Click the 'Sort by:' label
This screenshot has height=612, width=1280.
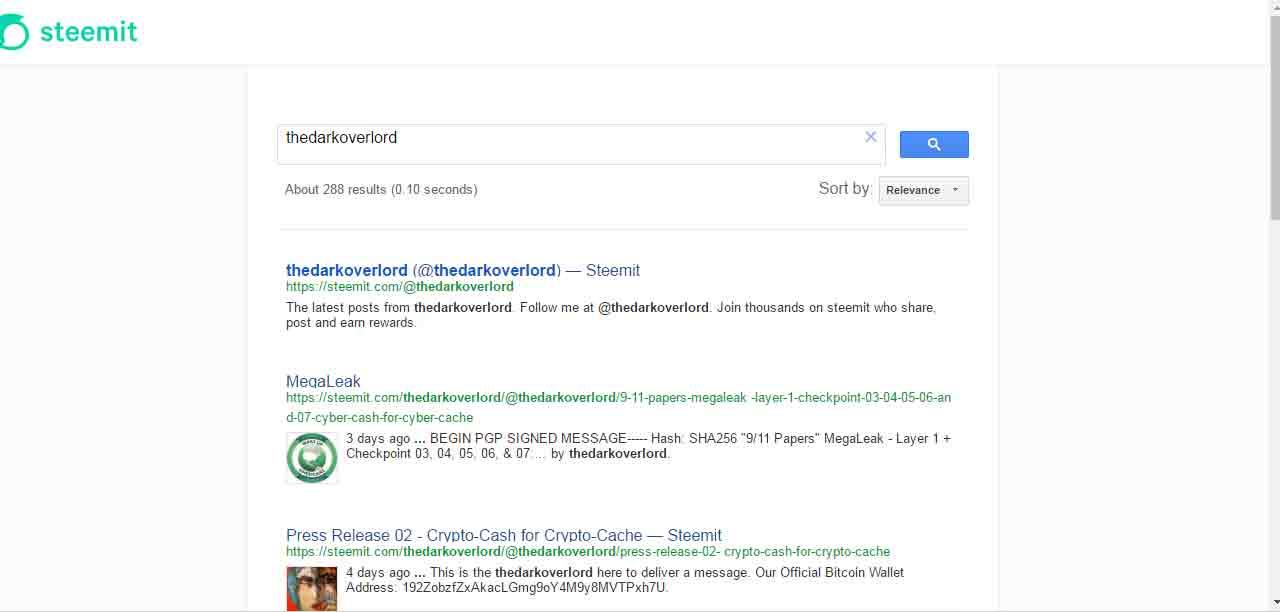[x=845, y=188]
